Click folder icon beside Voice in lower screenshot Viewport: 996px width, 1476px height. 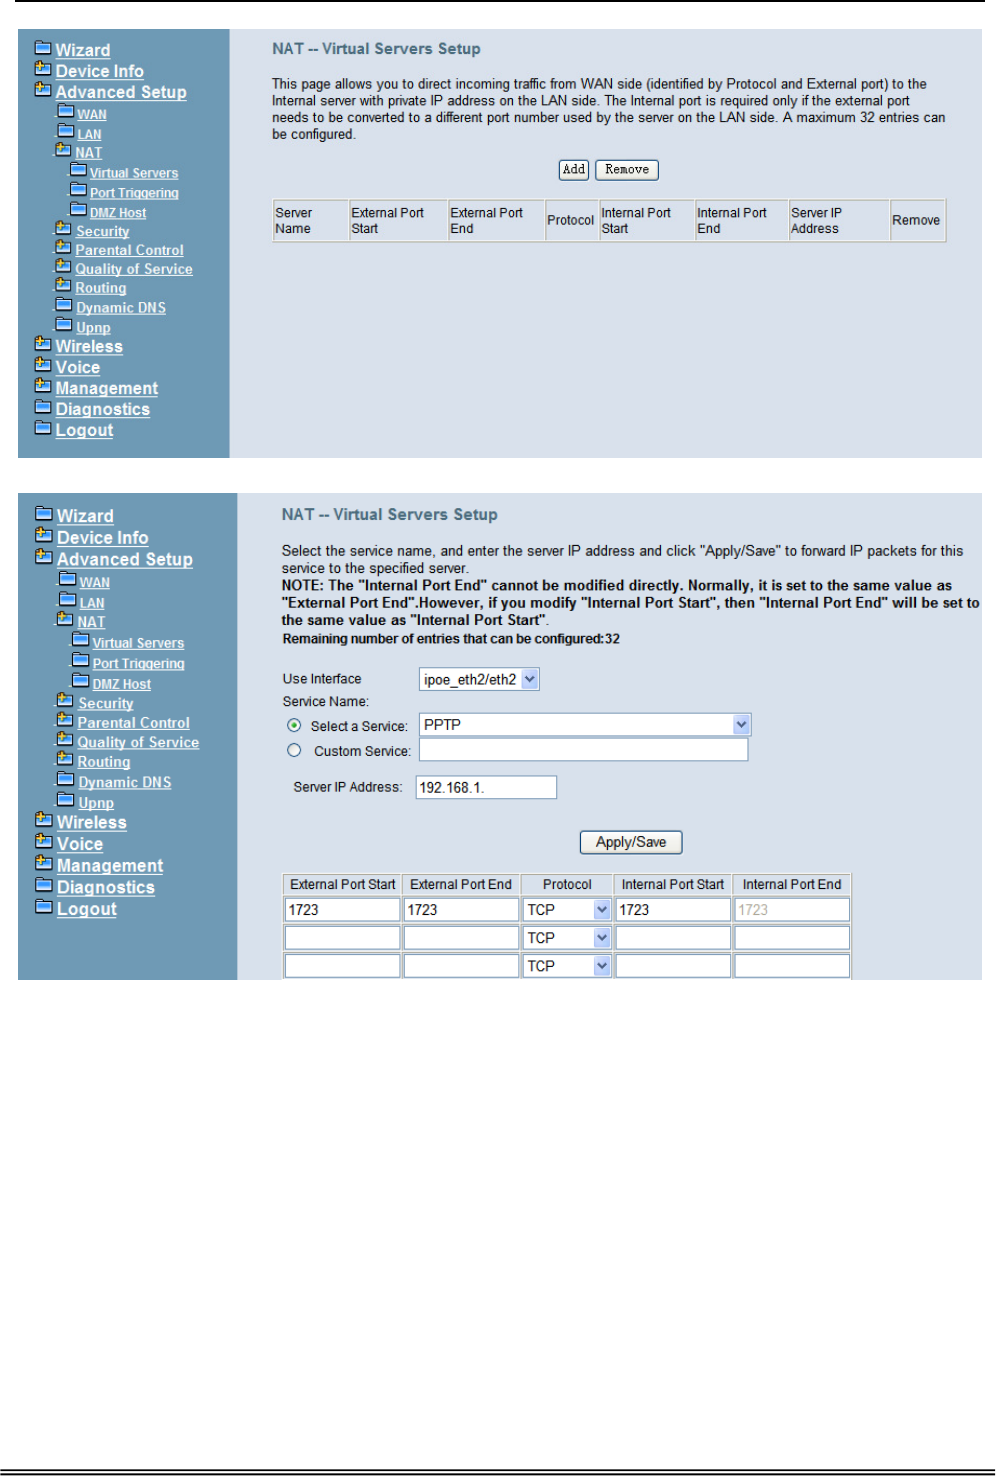tap(44, 841)
